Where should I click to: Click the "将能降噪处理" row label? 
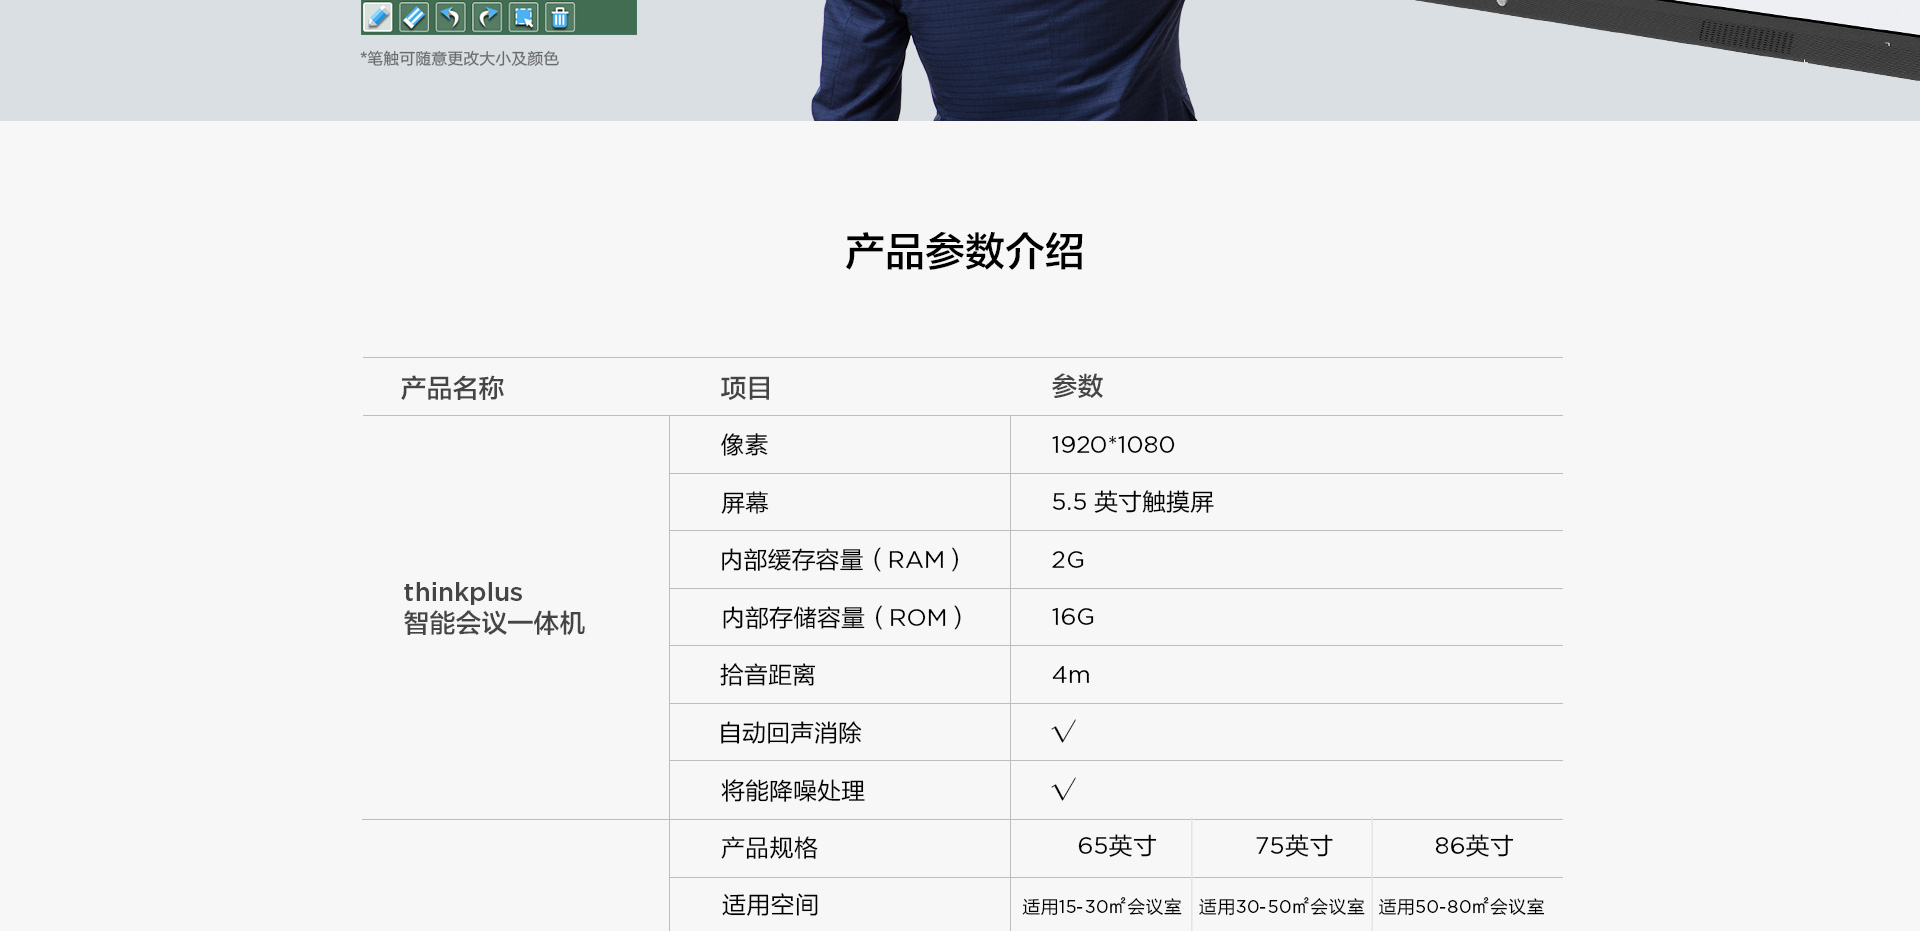pyautogui.click(x=793, y=791)
